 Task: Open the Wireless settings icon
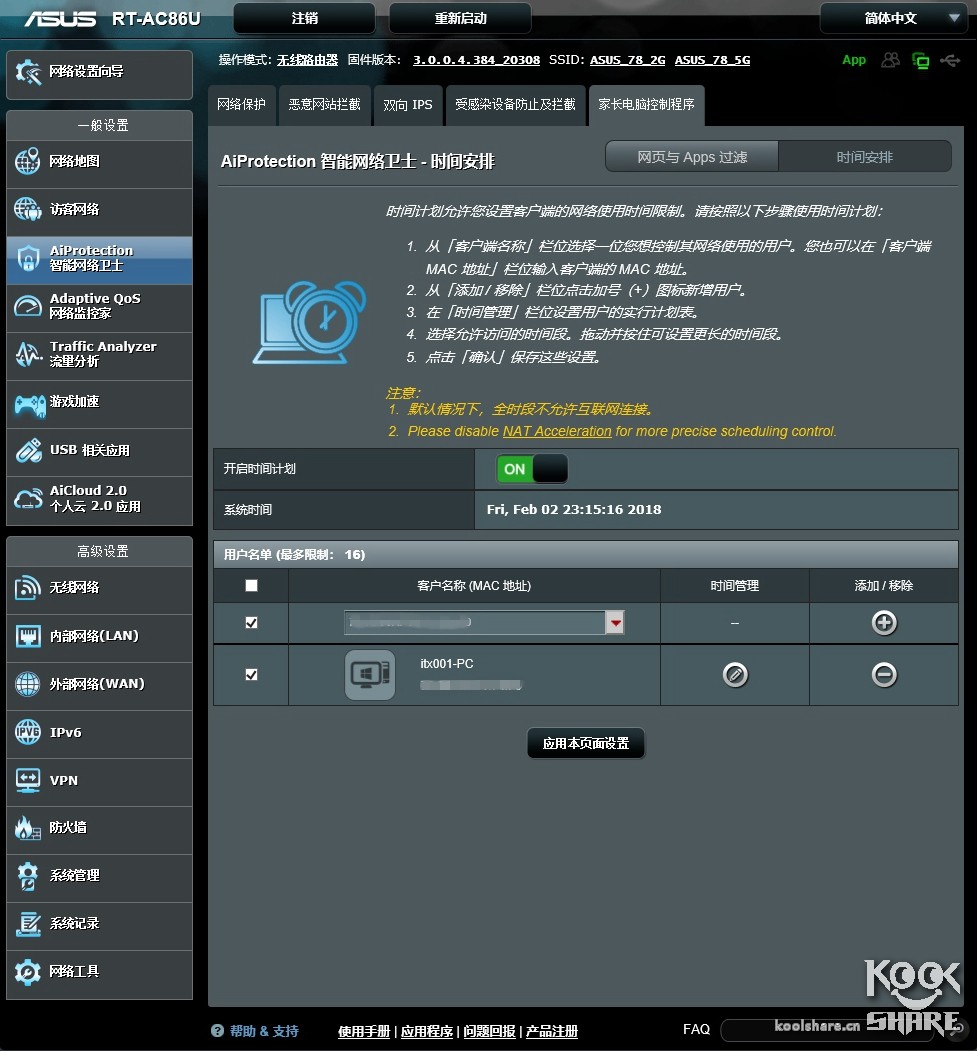pyautogui.click(x=27, y=588)
